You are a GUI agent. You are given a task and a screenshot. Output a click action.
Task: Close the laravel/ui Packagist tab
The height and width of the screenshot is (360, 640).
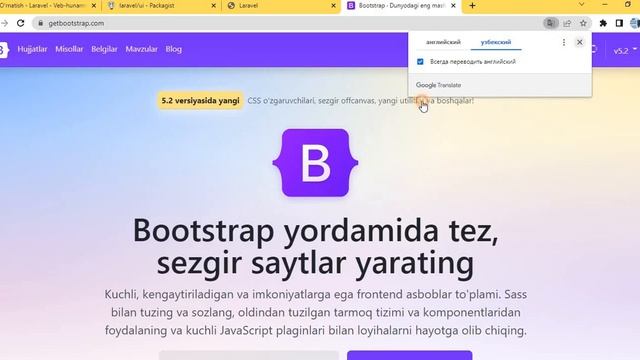[x=213, y=6]
